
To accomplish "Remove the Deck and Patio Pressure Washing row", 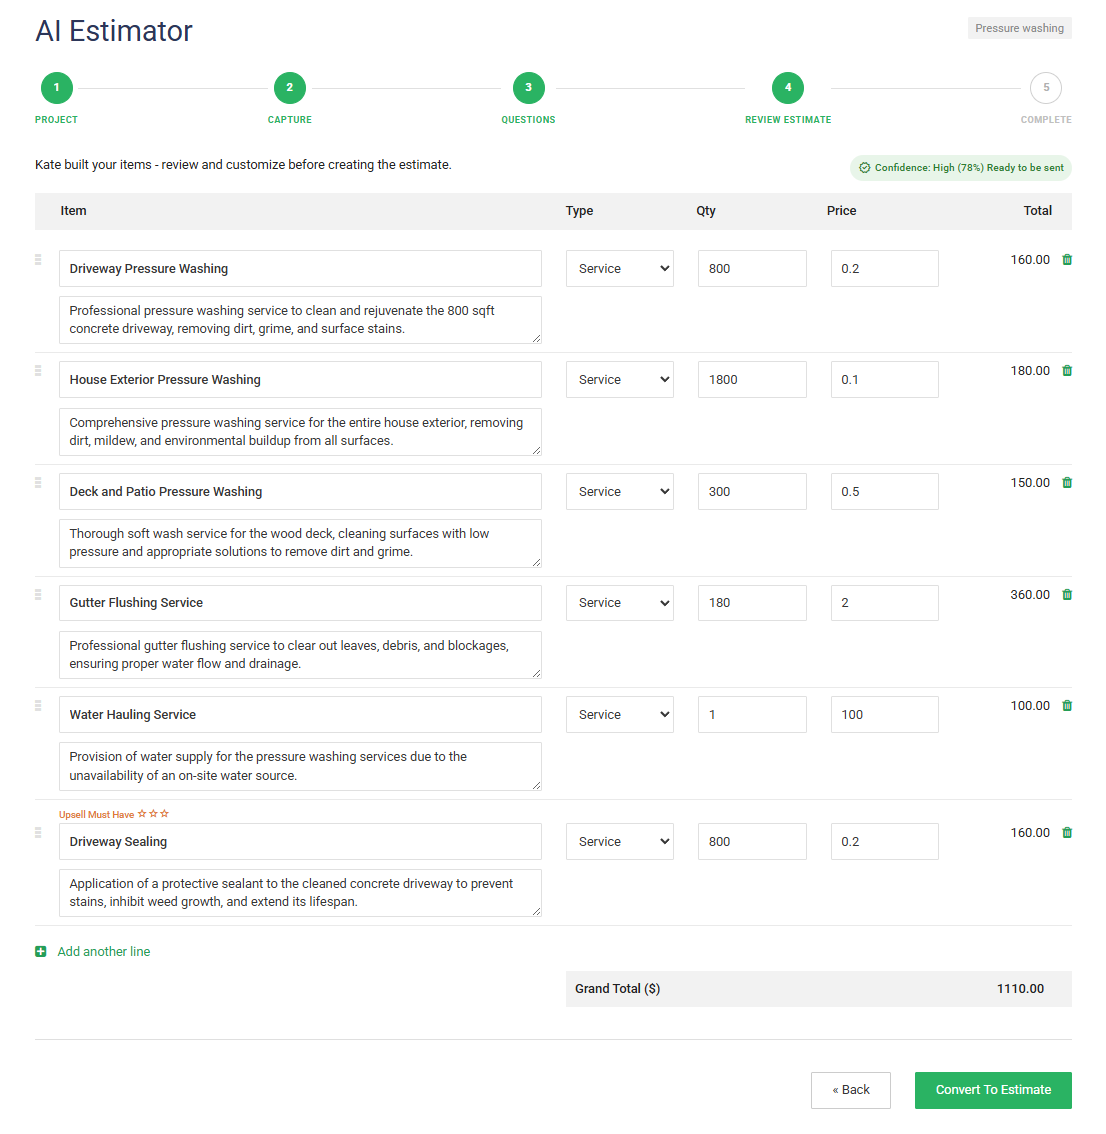I will click(x=1067, y=483).
